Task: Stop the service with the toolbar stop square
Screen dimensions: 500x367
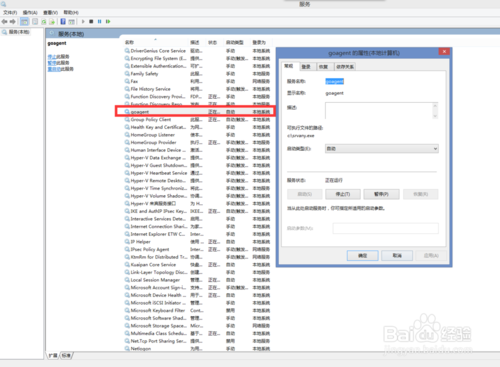Action: 91,22
